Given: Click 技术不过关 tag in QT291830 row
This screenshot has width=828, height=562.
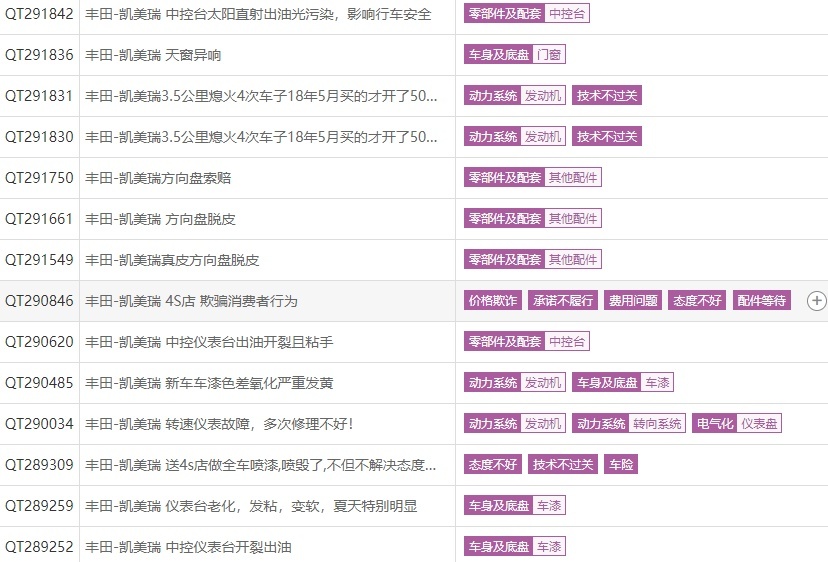Looking at the screenshot, I should [607, 137].
